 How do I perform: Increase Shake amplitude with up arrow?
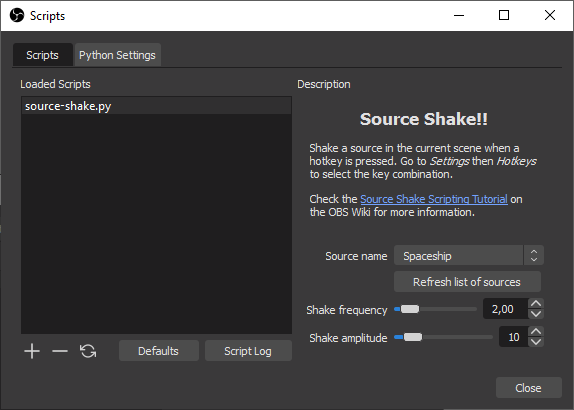click(536, 331)
